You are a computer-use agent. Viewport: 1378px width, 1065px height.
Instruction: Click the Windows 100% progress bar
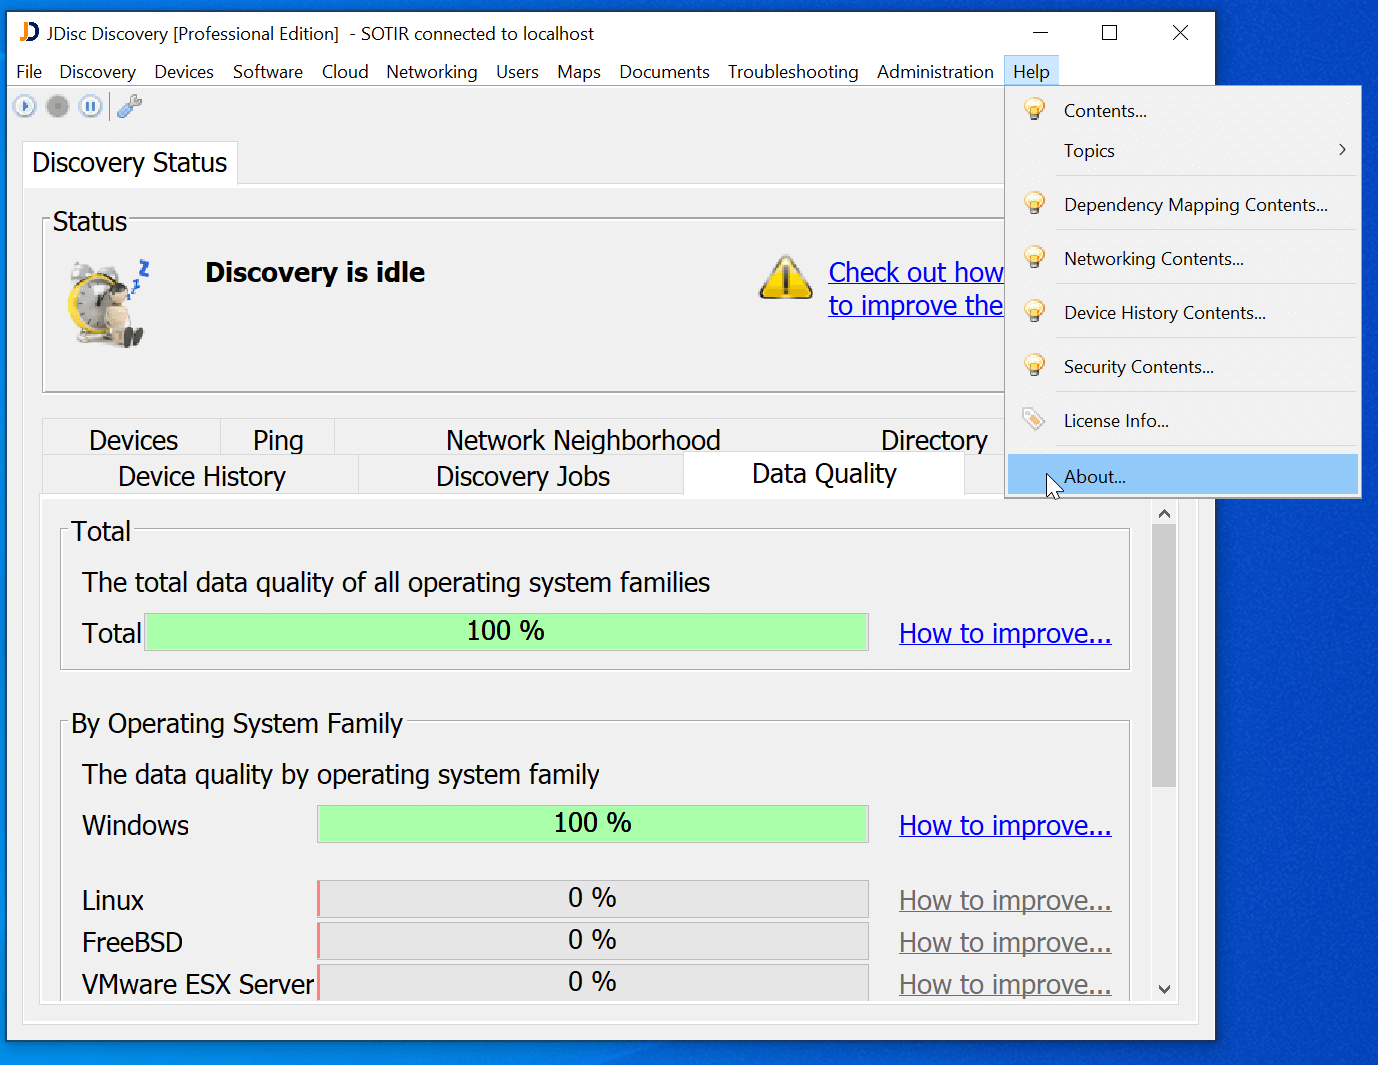592,823
